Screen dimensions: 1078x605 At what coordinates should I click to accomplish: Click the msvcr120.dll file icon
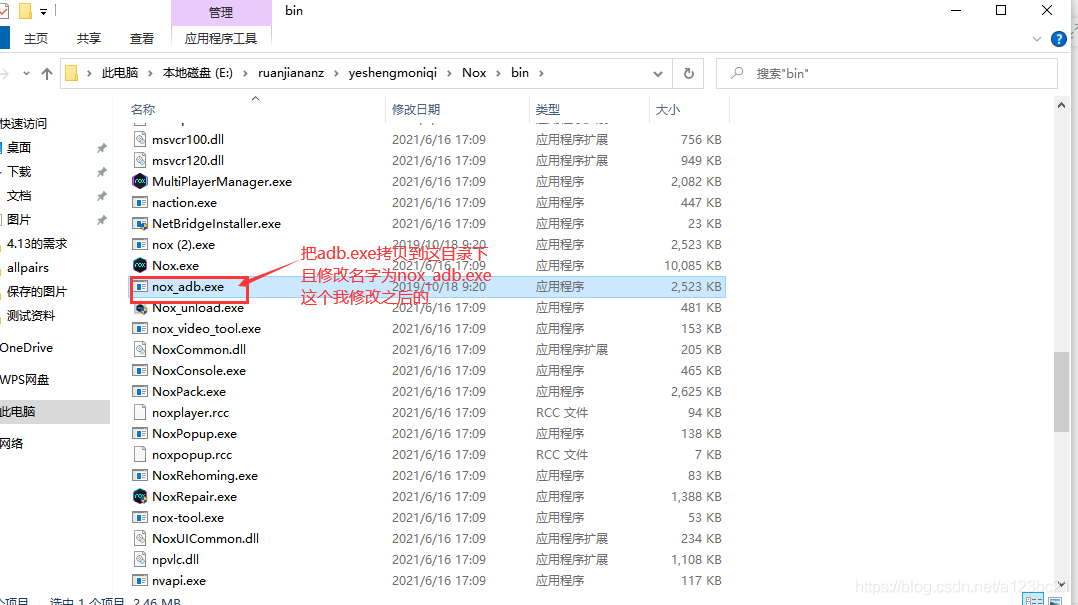tap(140, 160)
